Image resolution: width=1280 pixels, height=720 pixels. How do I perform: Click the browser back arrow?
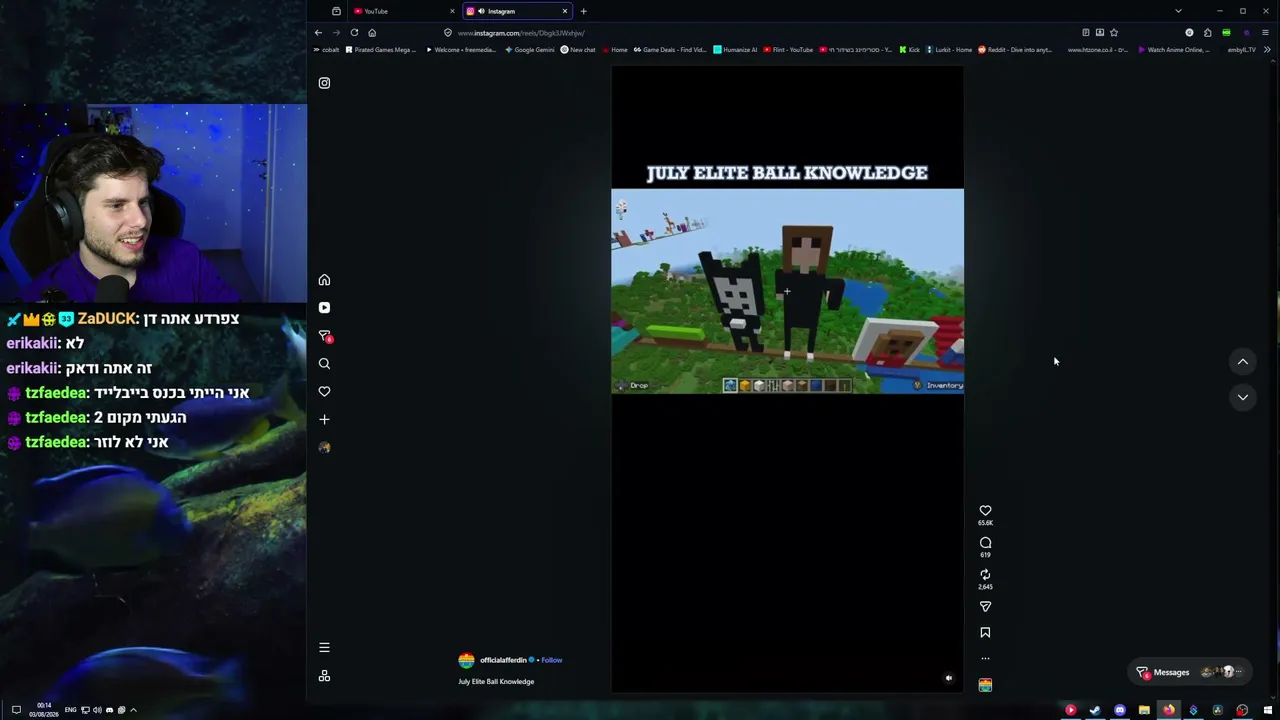318,32
